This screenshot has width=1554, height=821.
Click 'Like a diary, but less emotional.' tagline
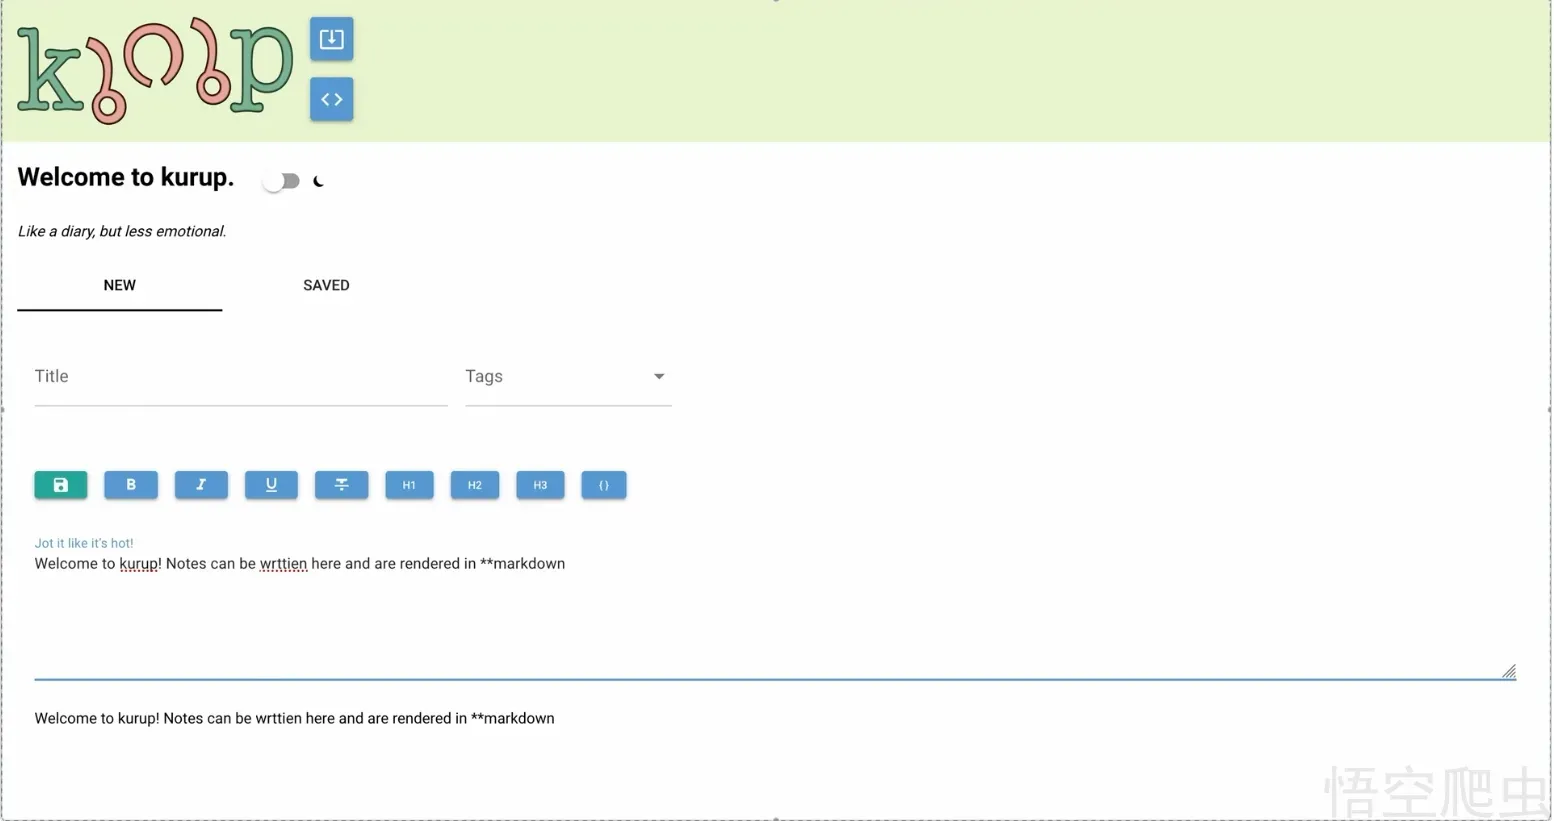coord(122,231)
